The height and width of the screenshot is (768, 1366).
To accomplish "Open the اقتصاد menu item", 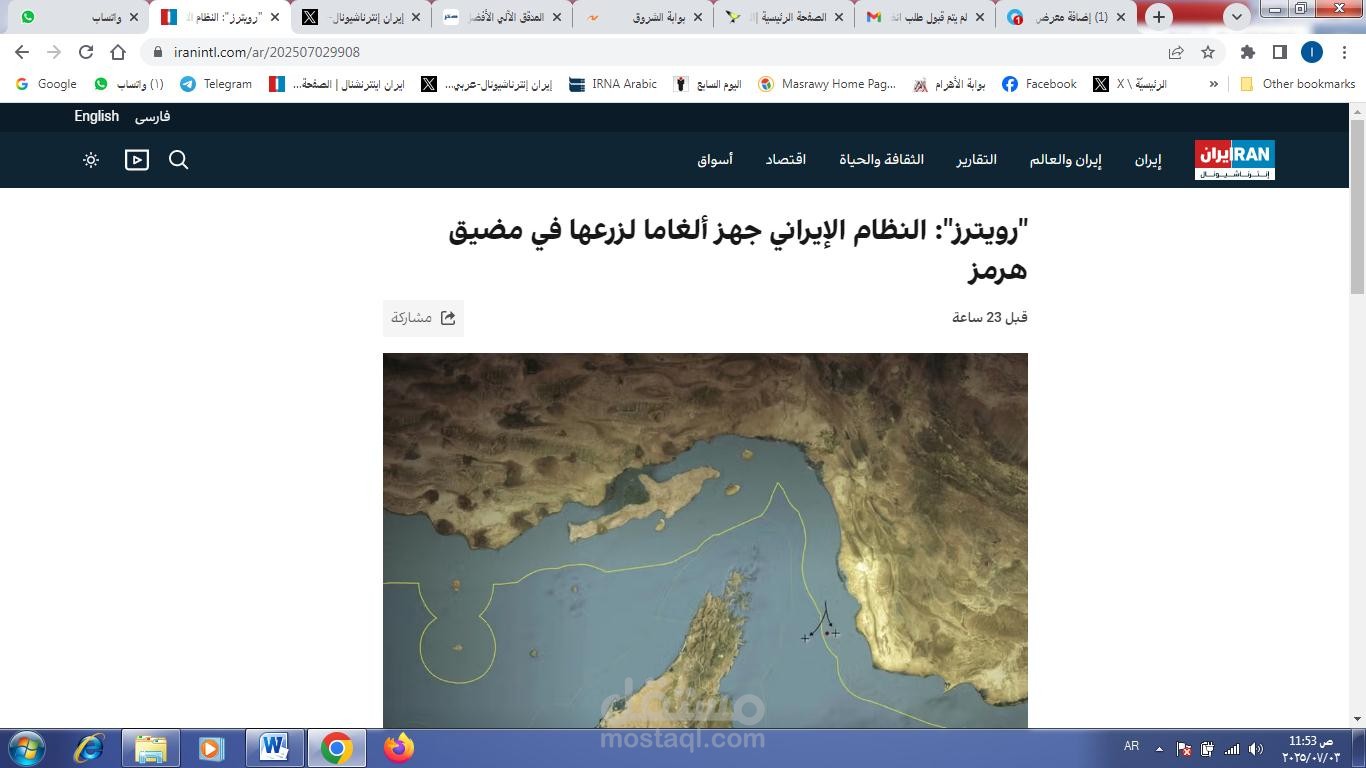I will coord(786,160).
